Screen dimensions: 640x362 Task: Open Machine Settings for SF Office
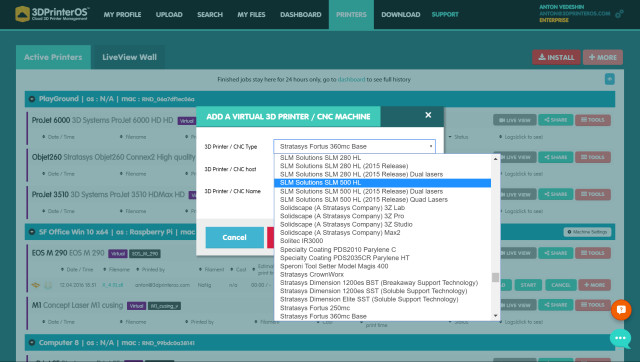pyautogui.click(x=587, y=232)
